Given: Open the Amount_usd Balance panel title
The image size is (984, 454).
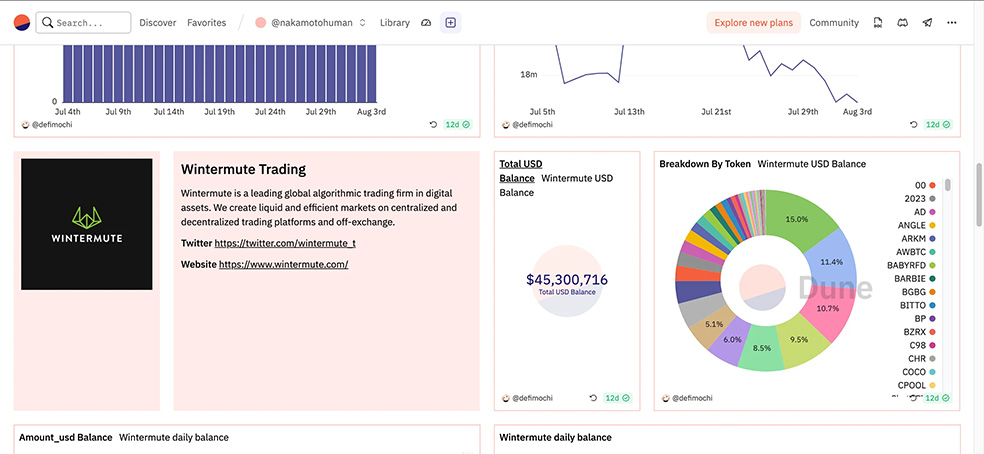Looking at the screenshot, I should pos(66,437).
